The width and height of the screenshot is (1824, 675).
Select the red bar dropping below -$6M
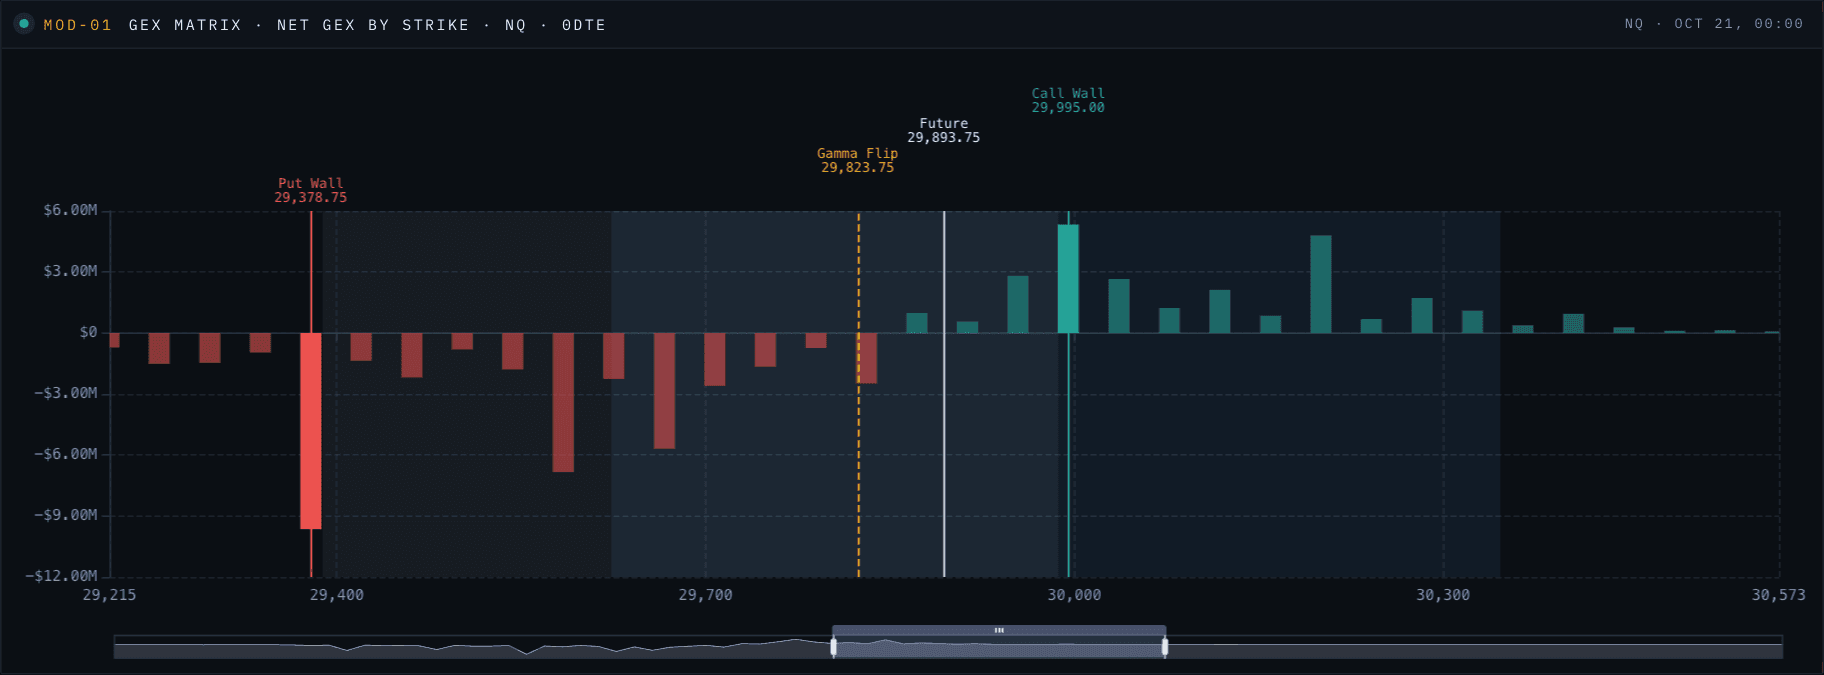tap(563, 402)
